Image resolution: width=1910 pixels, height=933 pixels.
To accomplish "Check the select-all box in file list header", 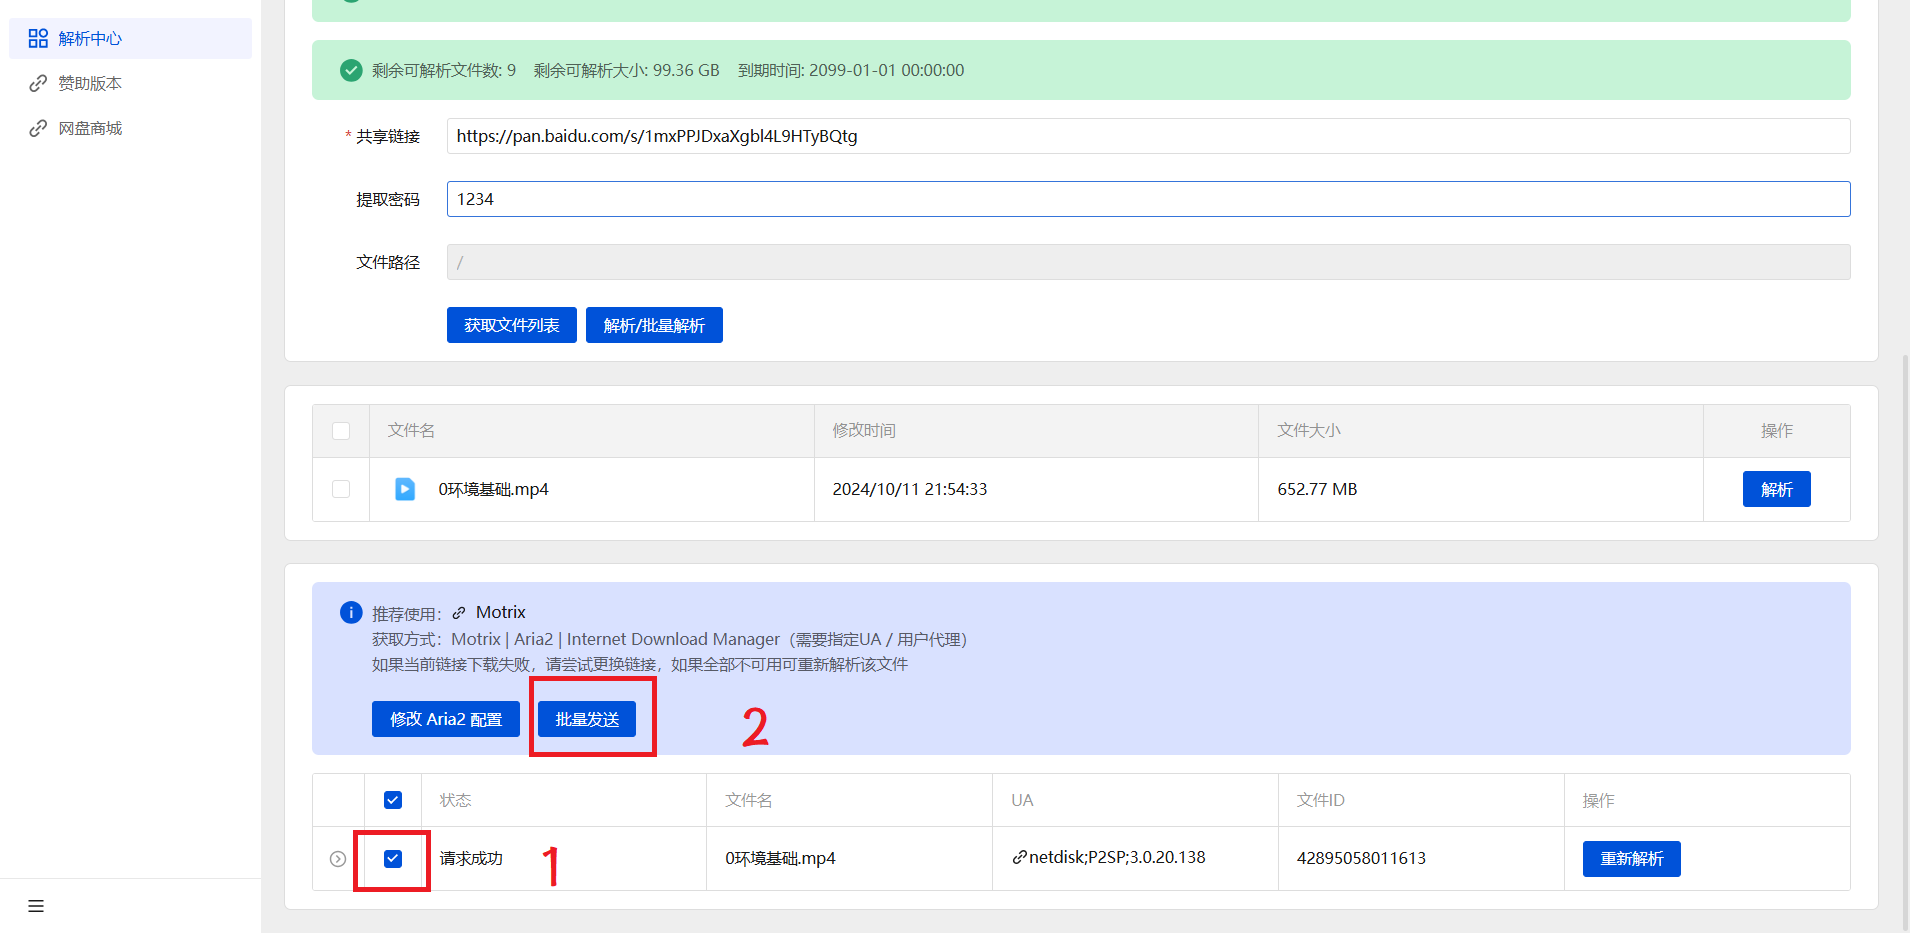I will pos(341,431).
